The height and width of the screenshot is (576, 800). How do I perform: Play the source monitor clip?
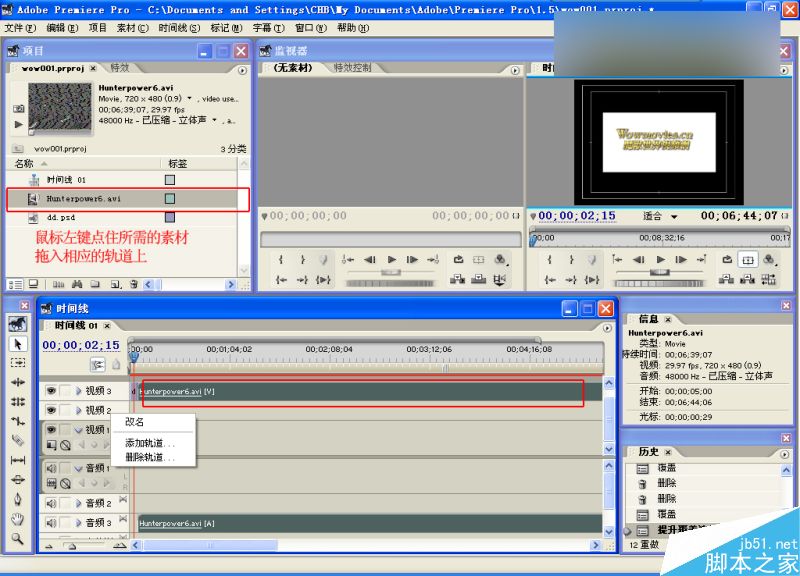click(391, 259)
